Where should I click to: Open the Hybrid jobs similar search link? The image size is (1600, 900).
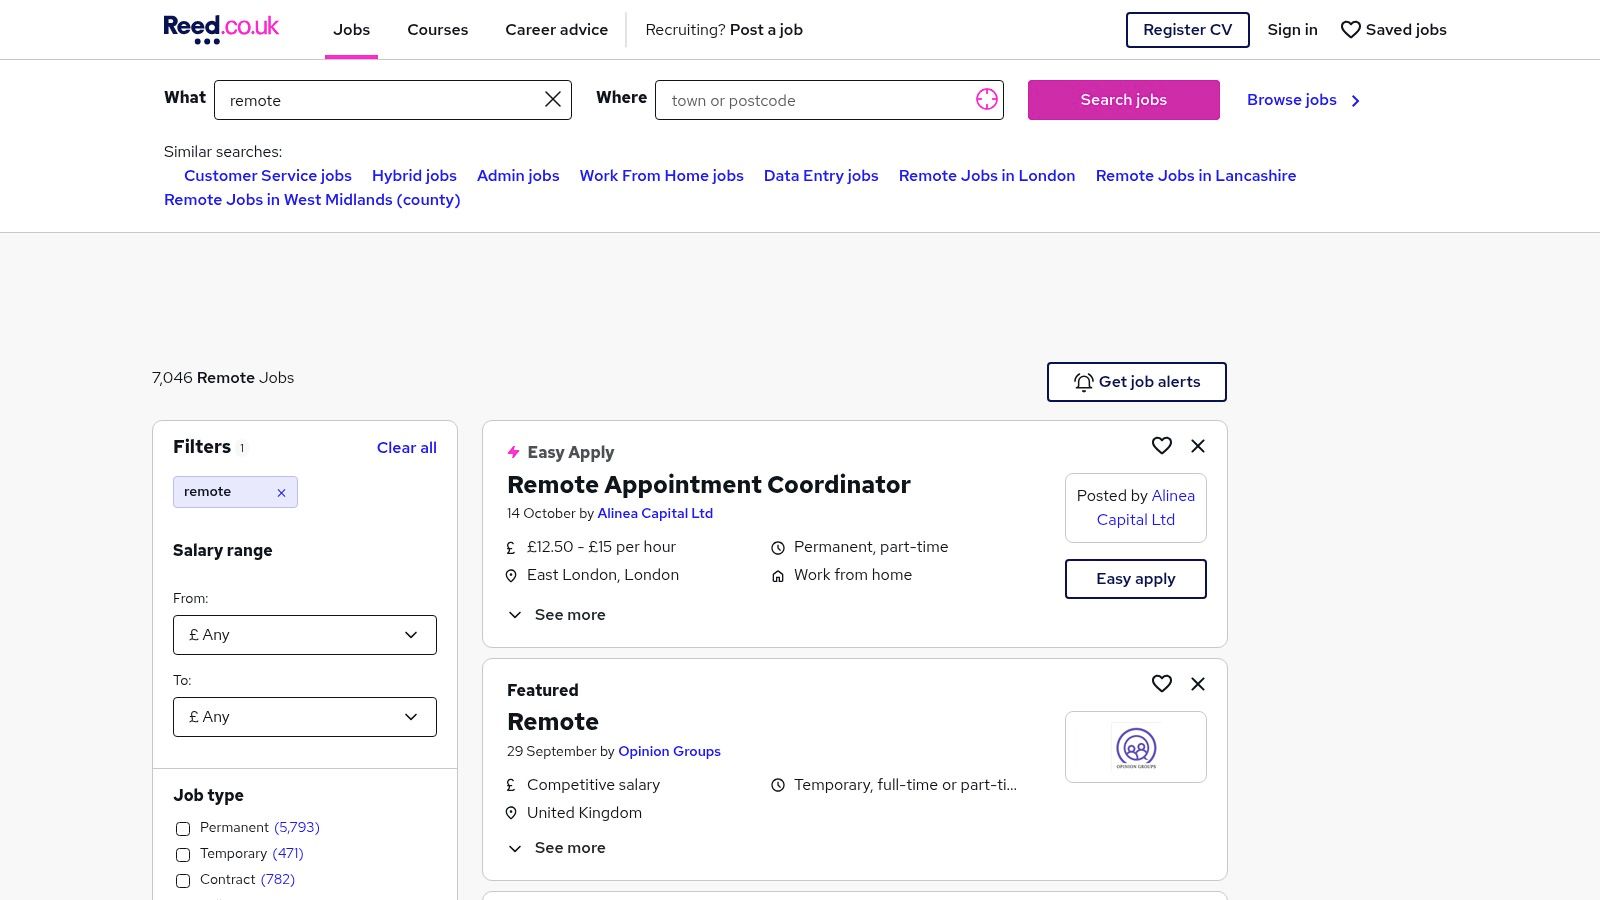pyautogui.click(x=414, y=175)
